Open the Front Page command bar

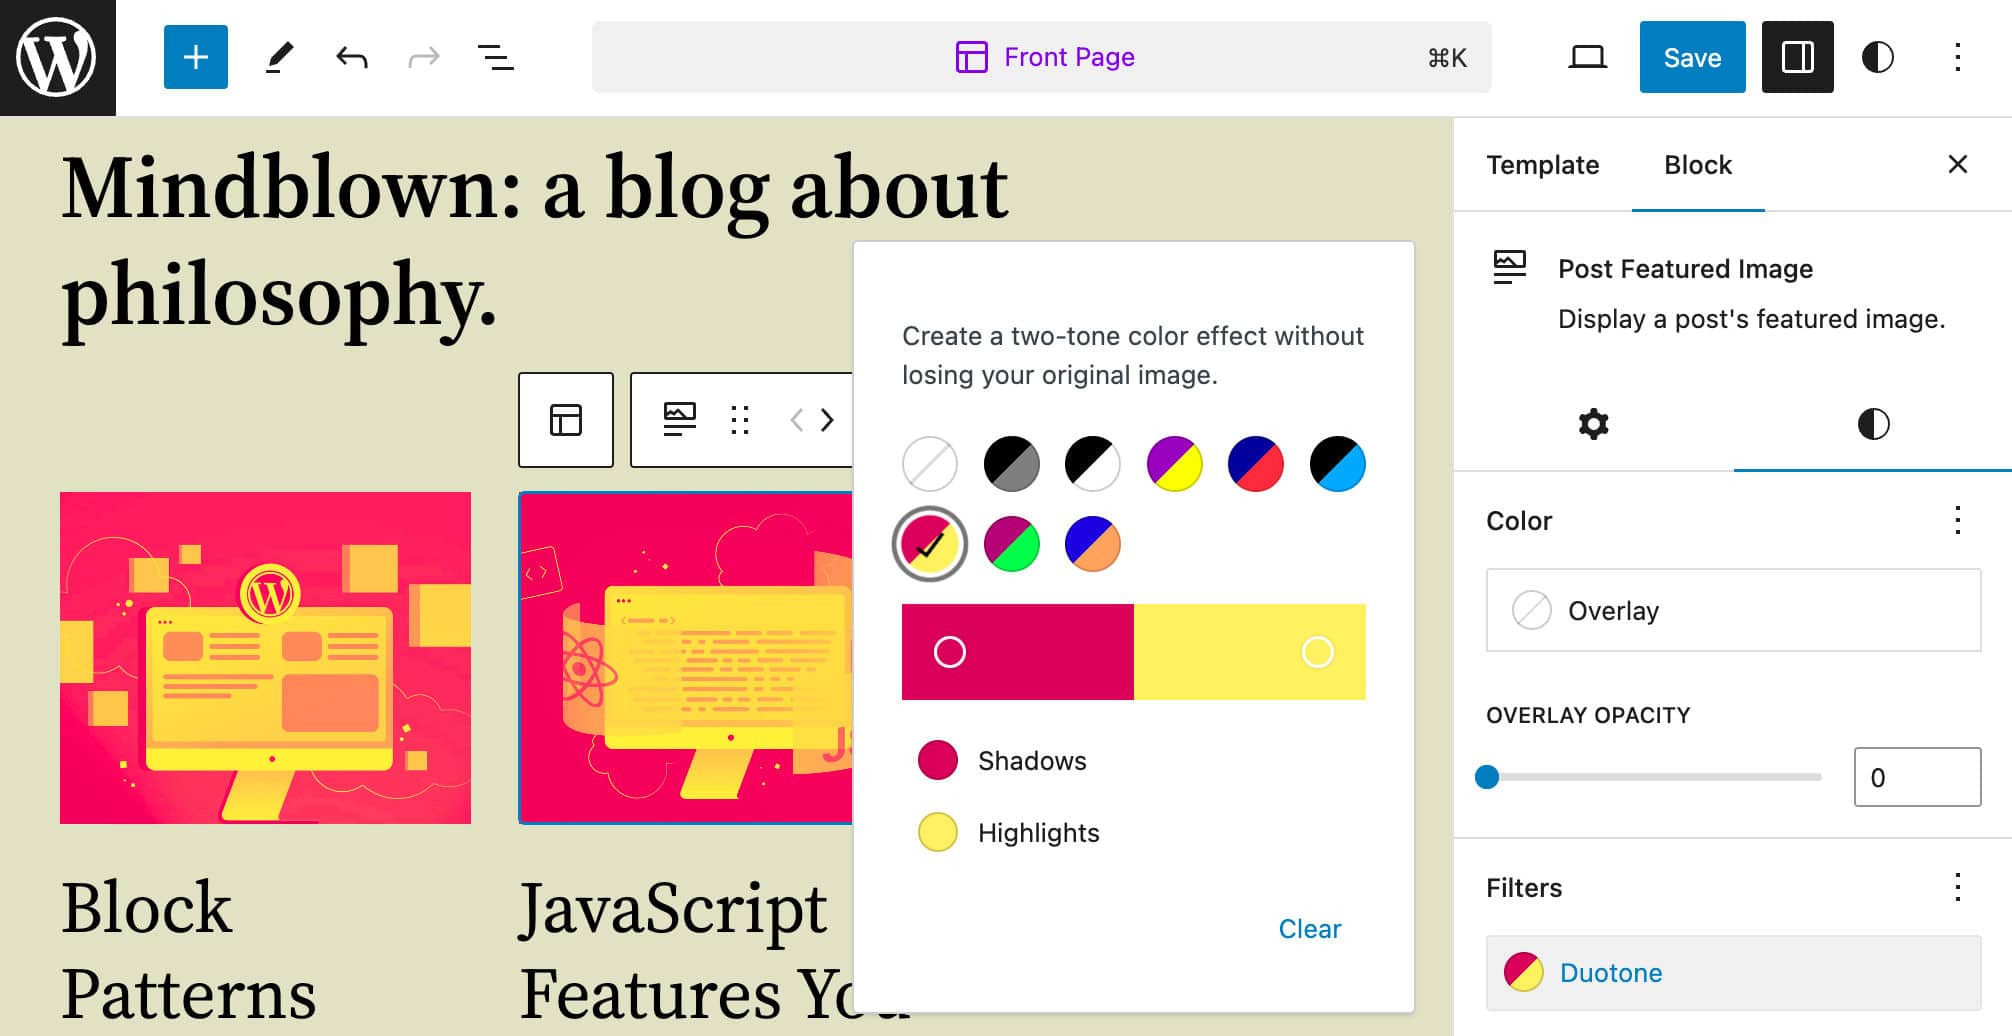coord(1043,57)
